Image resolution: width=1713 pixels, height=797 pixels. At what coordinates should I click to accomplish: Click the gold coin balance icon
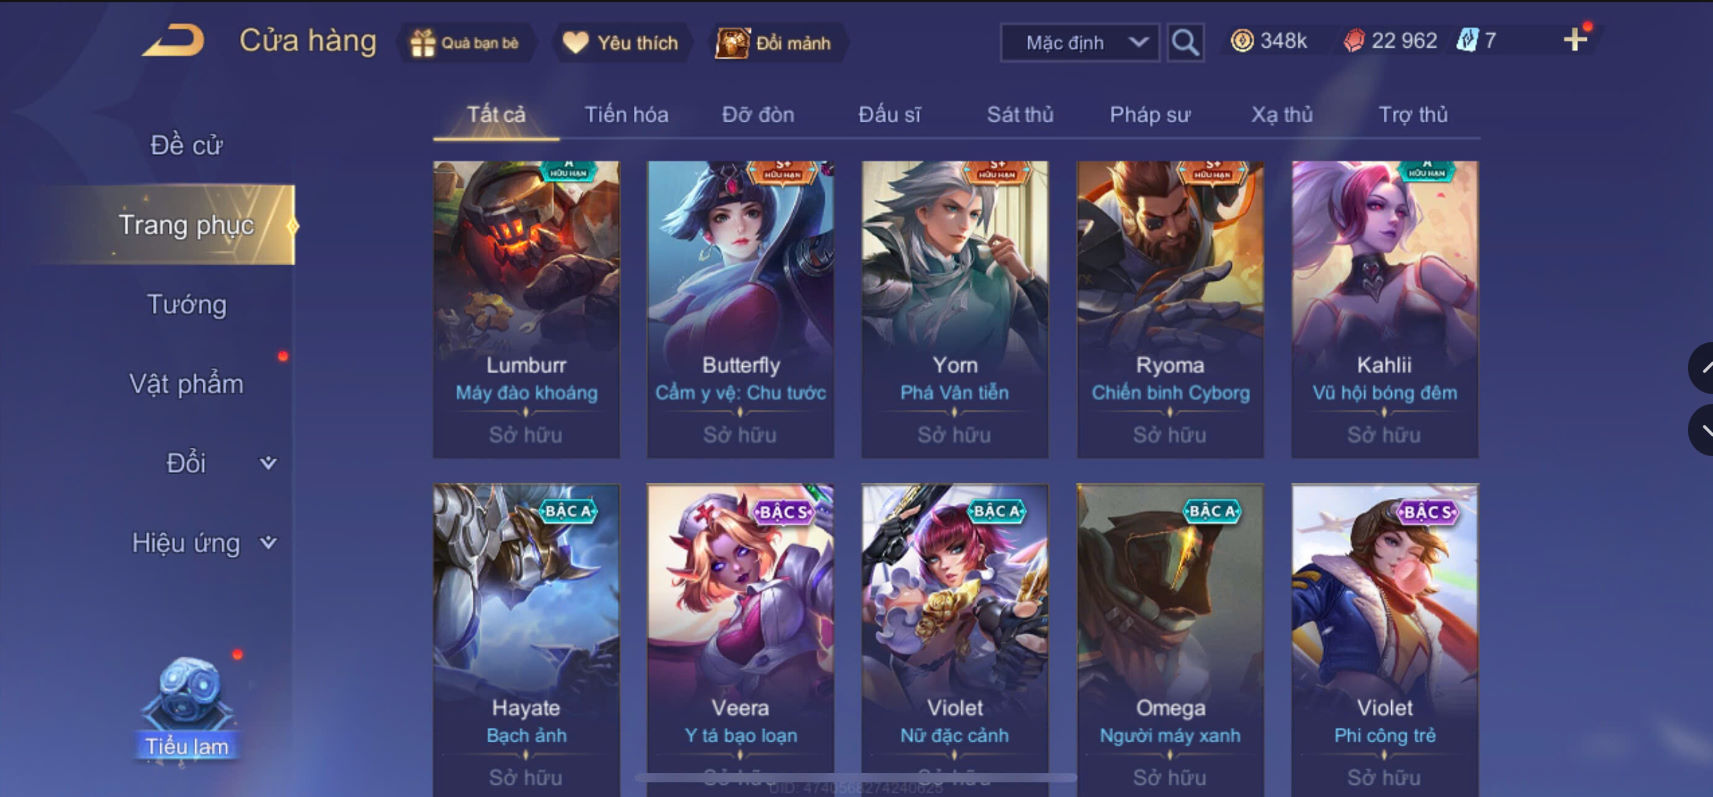(x=1242, y=41)
